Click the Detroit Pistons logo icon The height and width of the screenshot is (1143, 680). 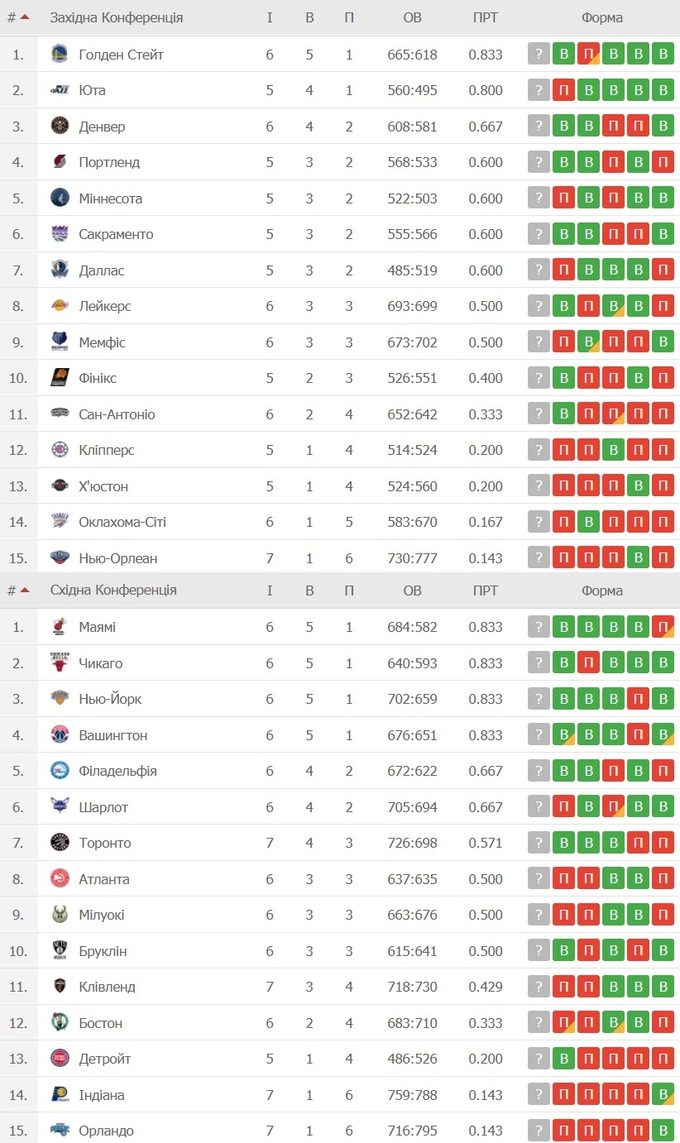[59, 1059]
